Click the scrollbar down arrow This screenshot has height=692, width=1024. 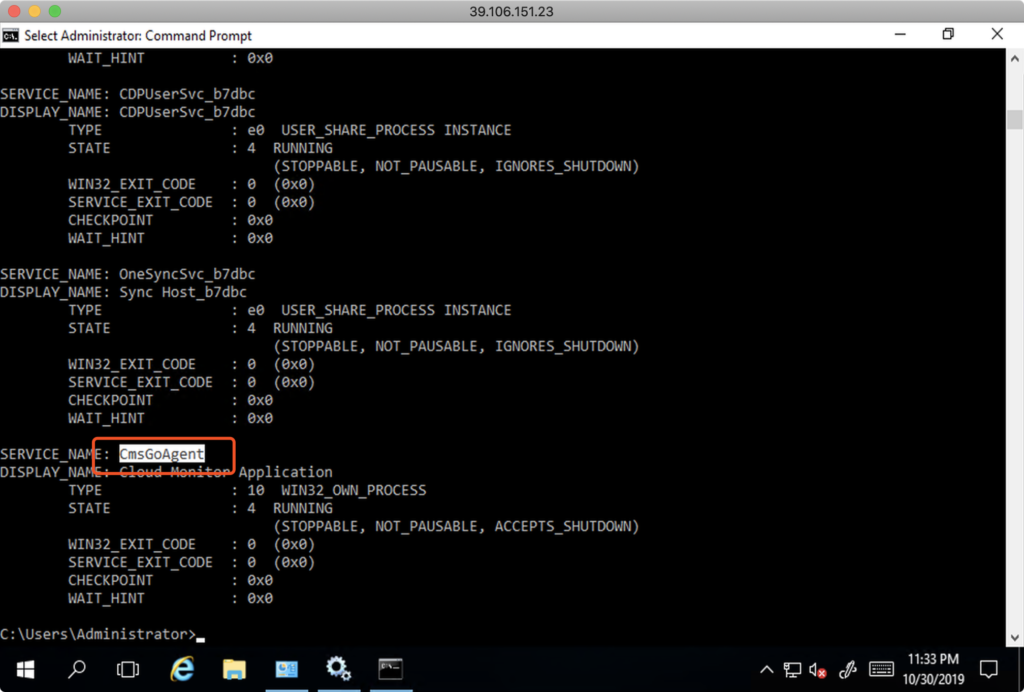click(x=1014, y=636)
